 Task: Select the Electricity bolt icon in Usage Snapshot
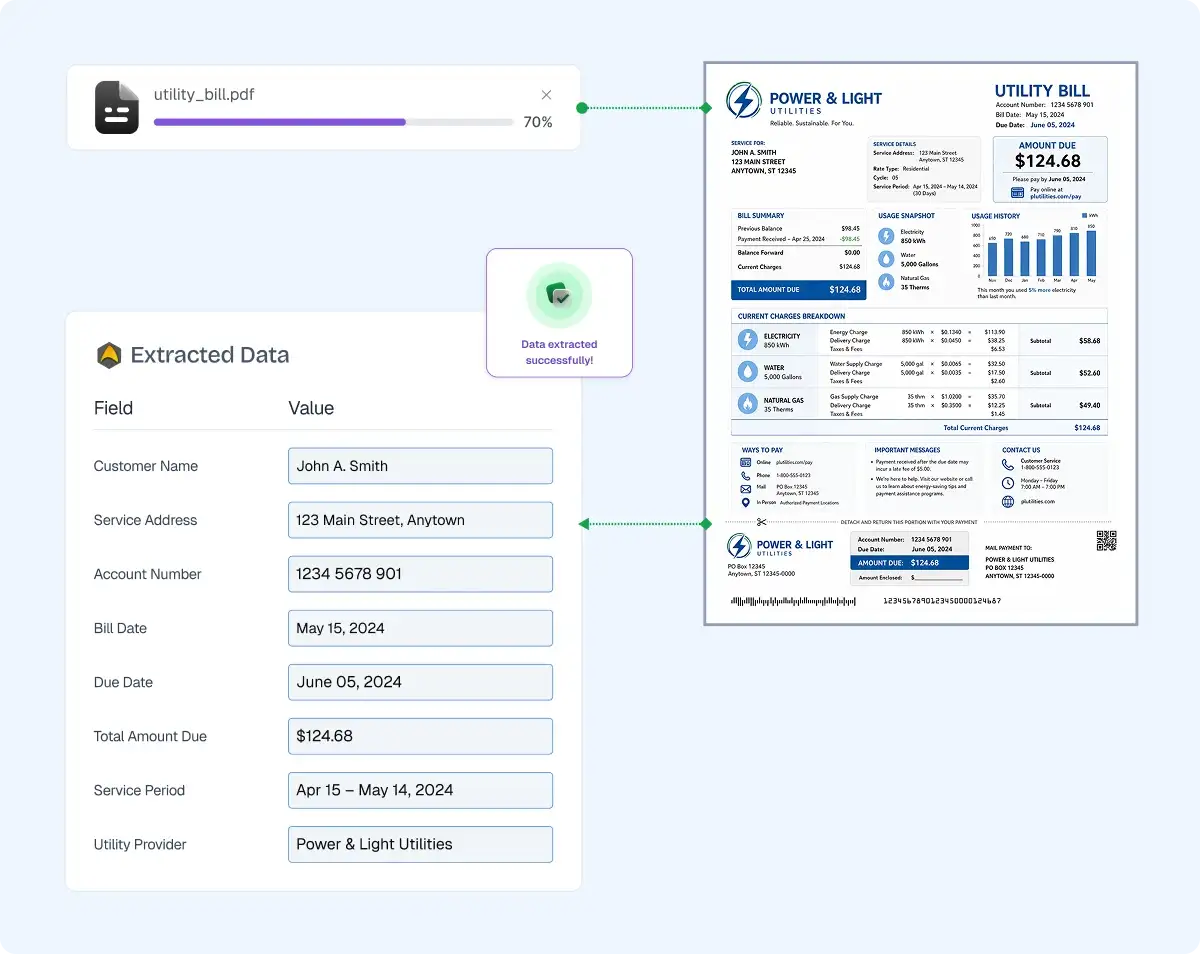[x=885, y=234]
